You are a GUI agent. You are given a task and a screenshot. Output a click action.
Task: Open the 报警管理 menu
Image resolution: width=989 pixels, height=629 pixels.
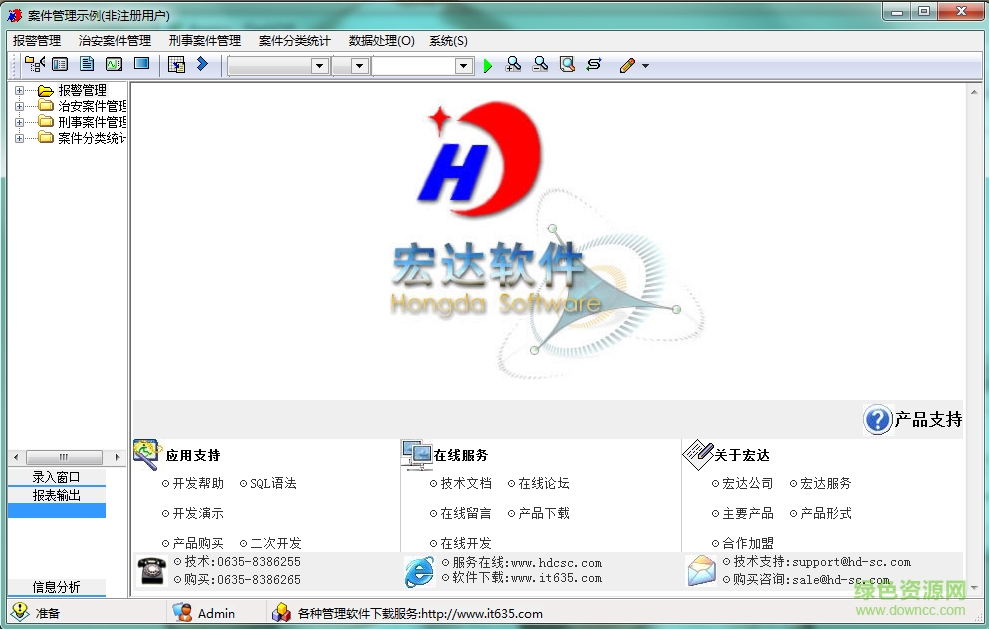pos(37,40)
